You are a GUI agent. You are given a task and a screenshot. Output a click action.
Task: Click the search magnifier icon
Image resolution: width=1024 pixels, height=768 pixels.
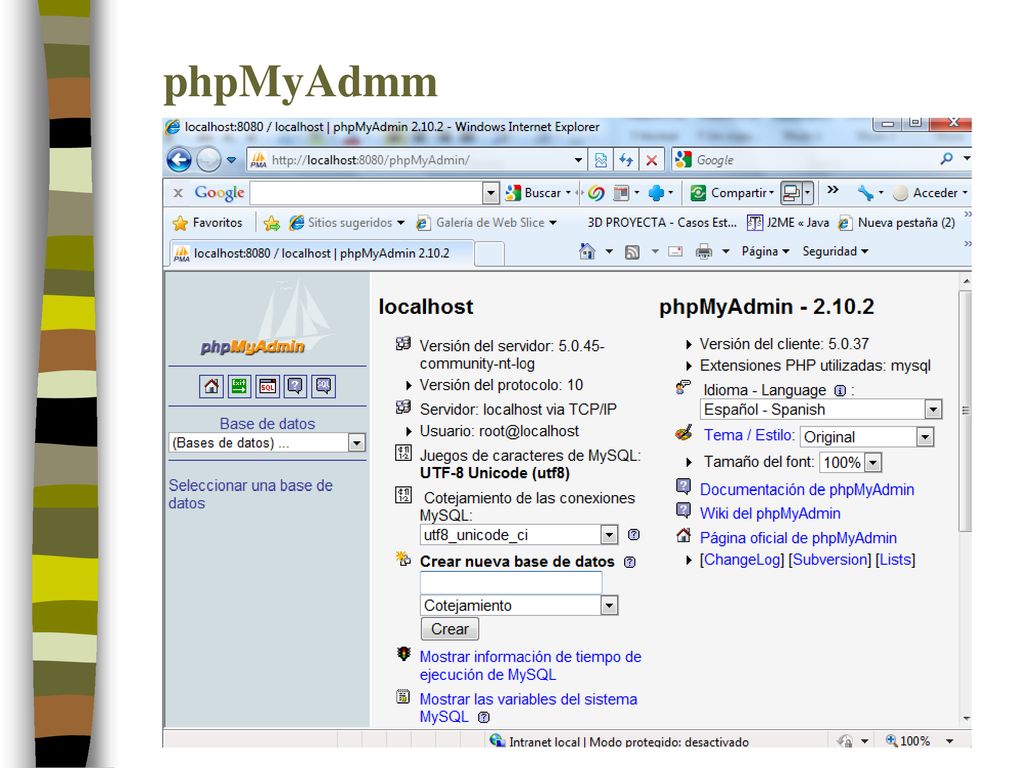(946, 159)
